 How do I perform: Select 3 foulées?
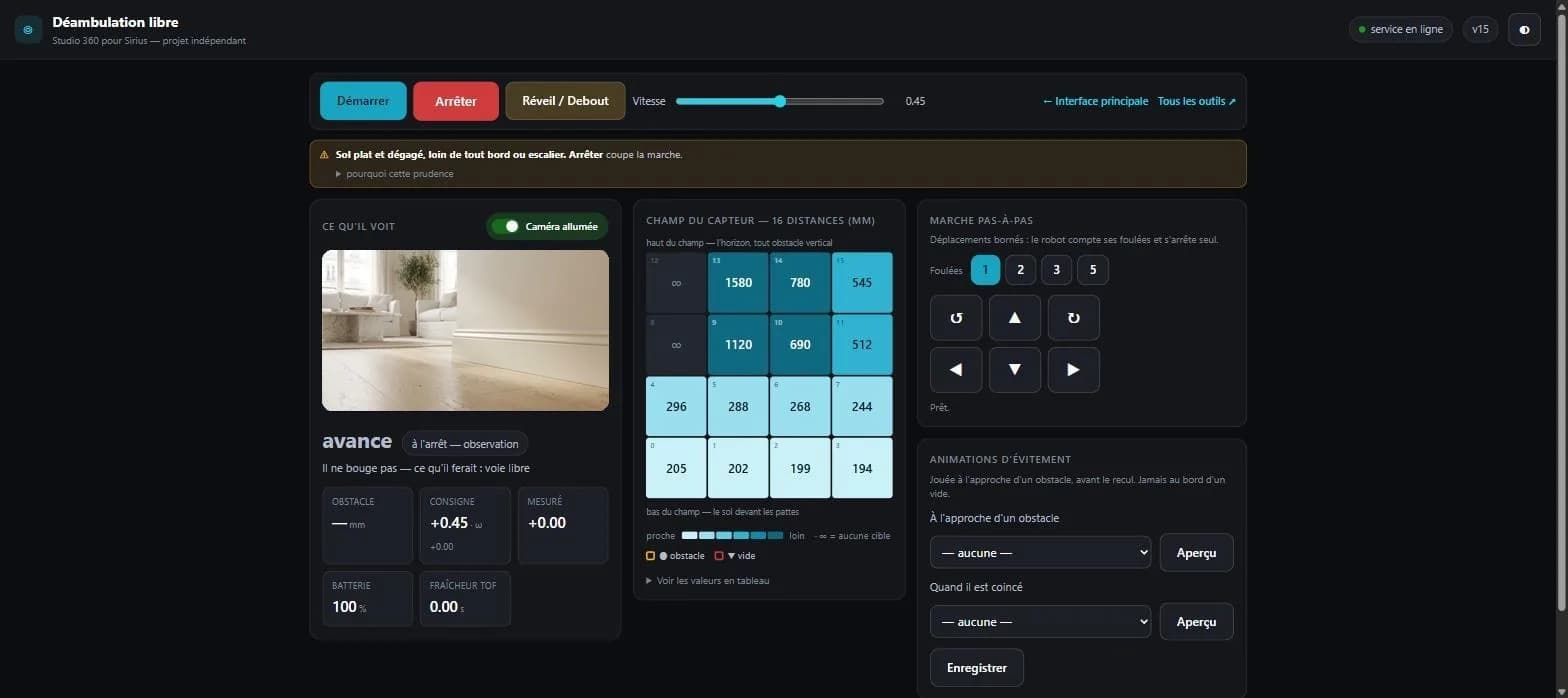click(1056, 270)
